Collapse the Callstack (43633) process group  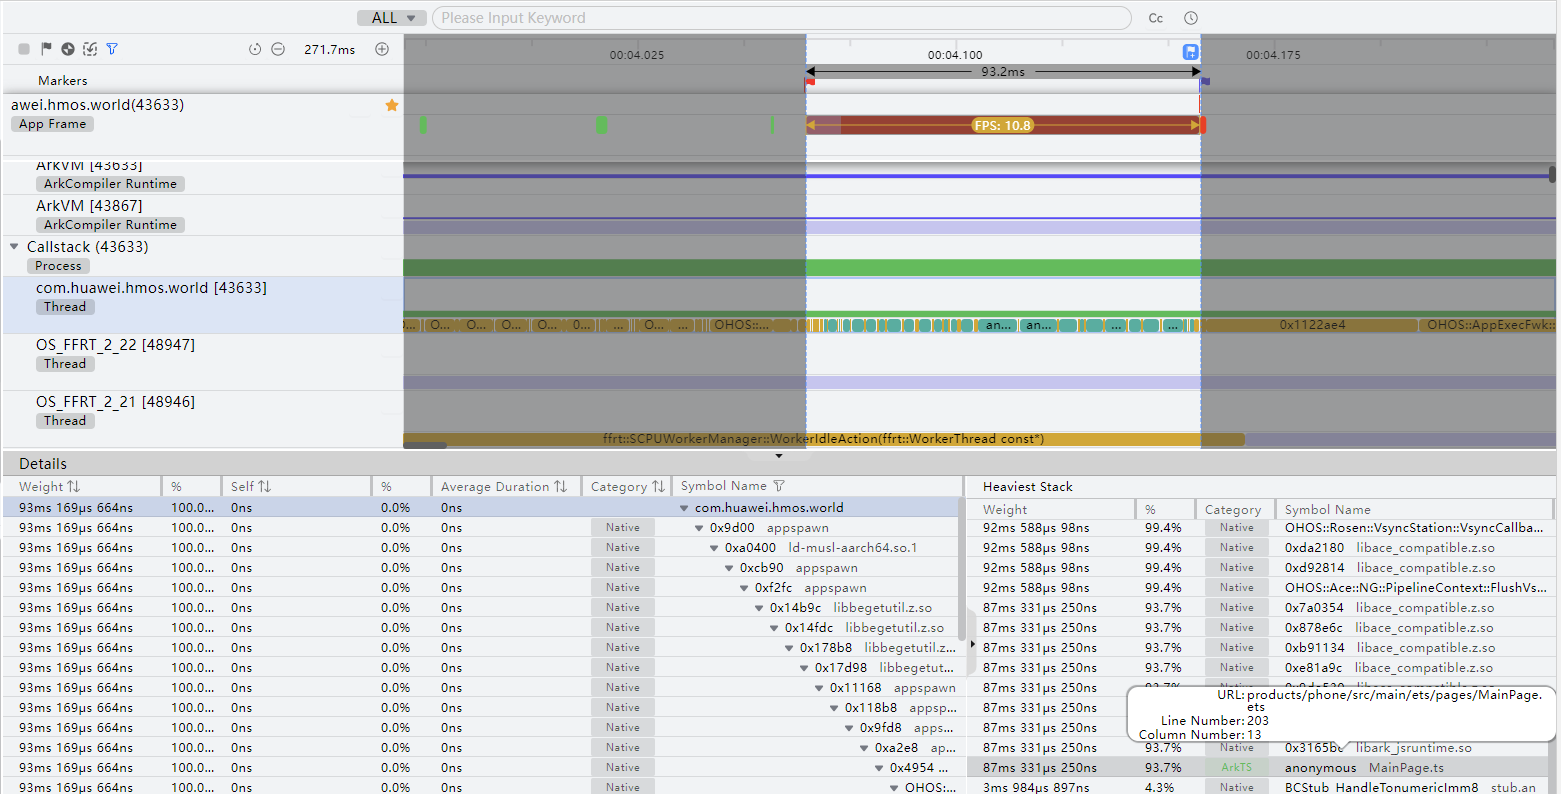click(x=14, y=246)
